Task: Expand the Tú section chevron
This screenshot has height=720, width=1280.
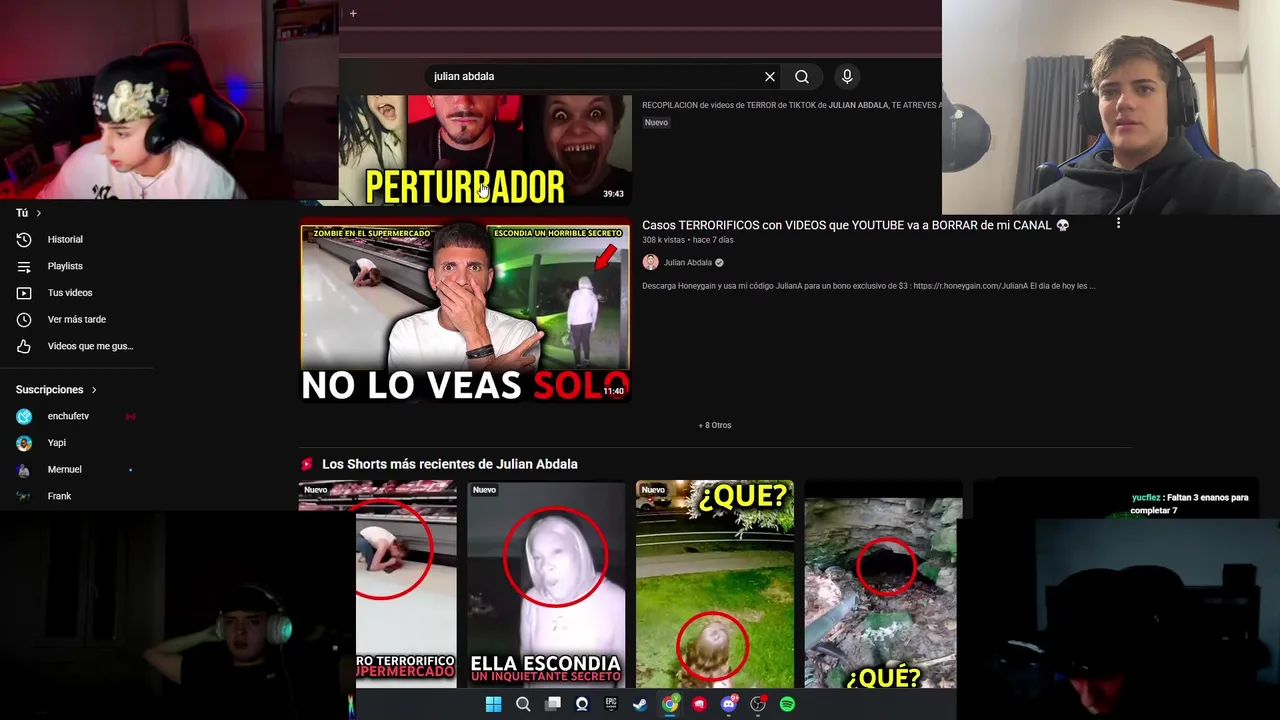Action: point(39,213)
